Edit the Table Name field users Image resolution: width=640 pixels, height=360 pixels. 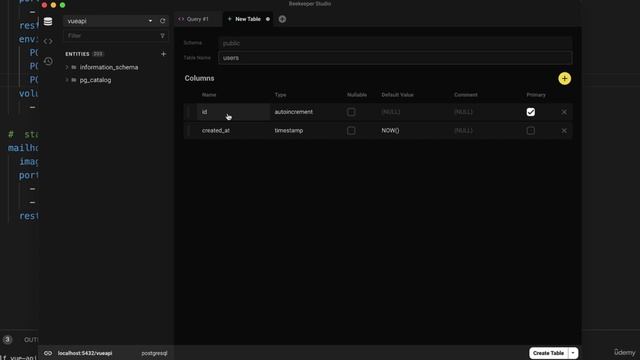point(395,58)
